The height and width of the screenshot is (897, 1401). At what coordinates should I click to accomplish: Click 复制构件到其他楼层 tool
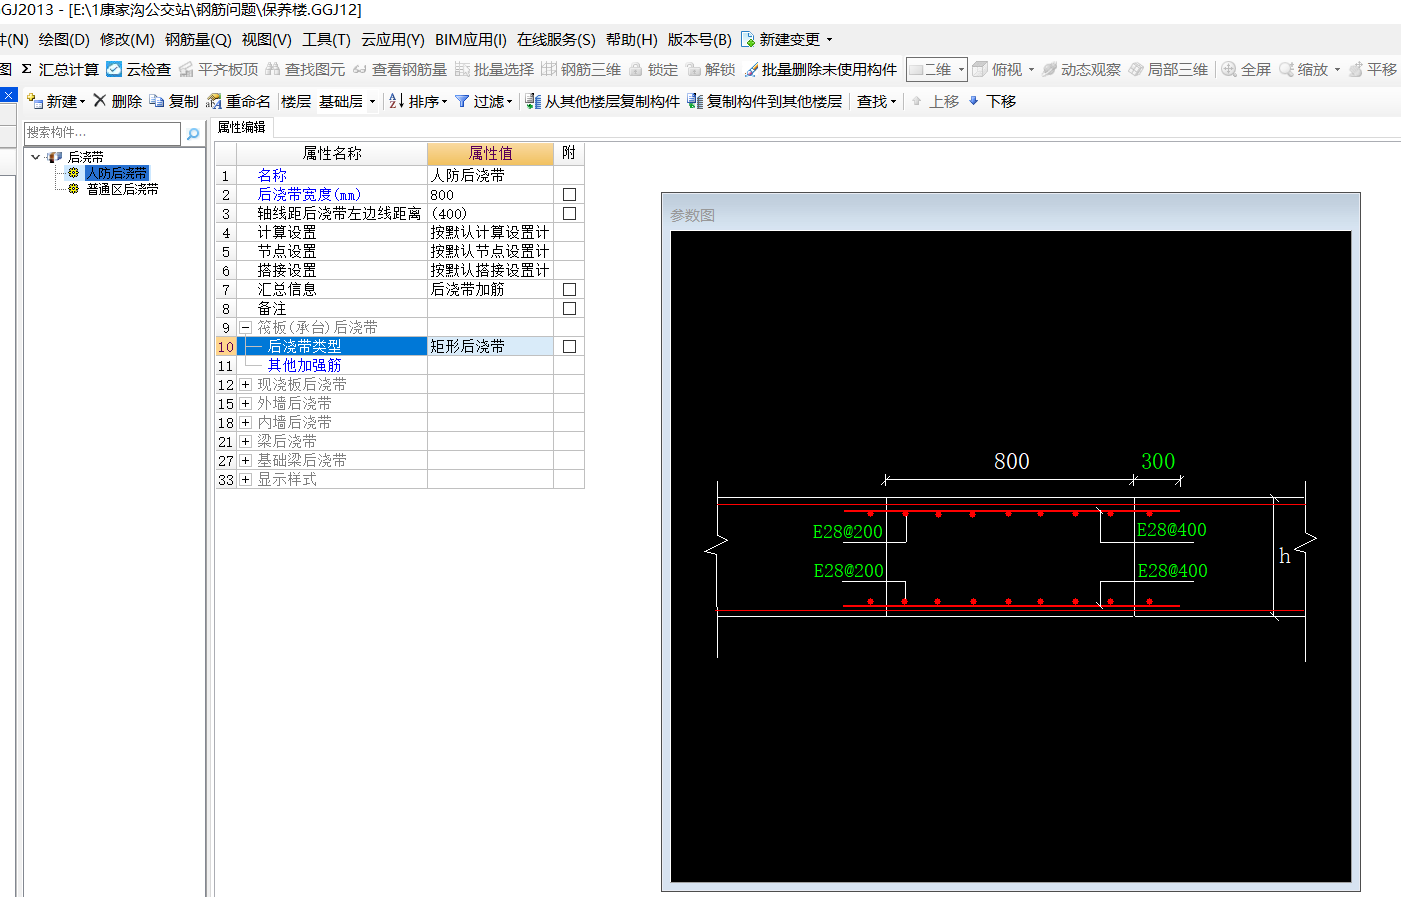(x=764, y=101)
